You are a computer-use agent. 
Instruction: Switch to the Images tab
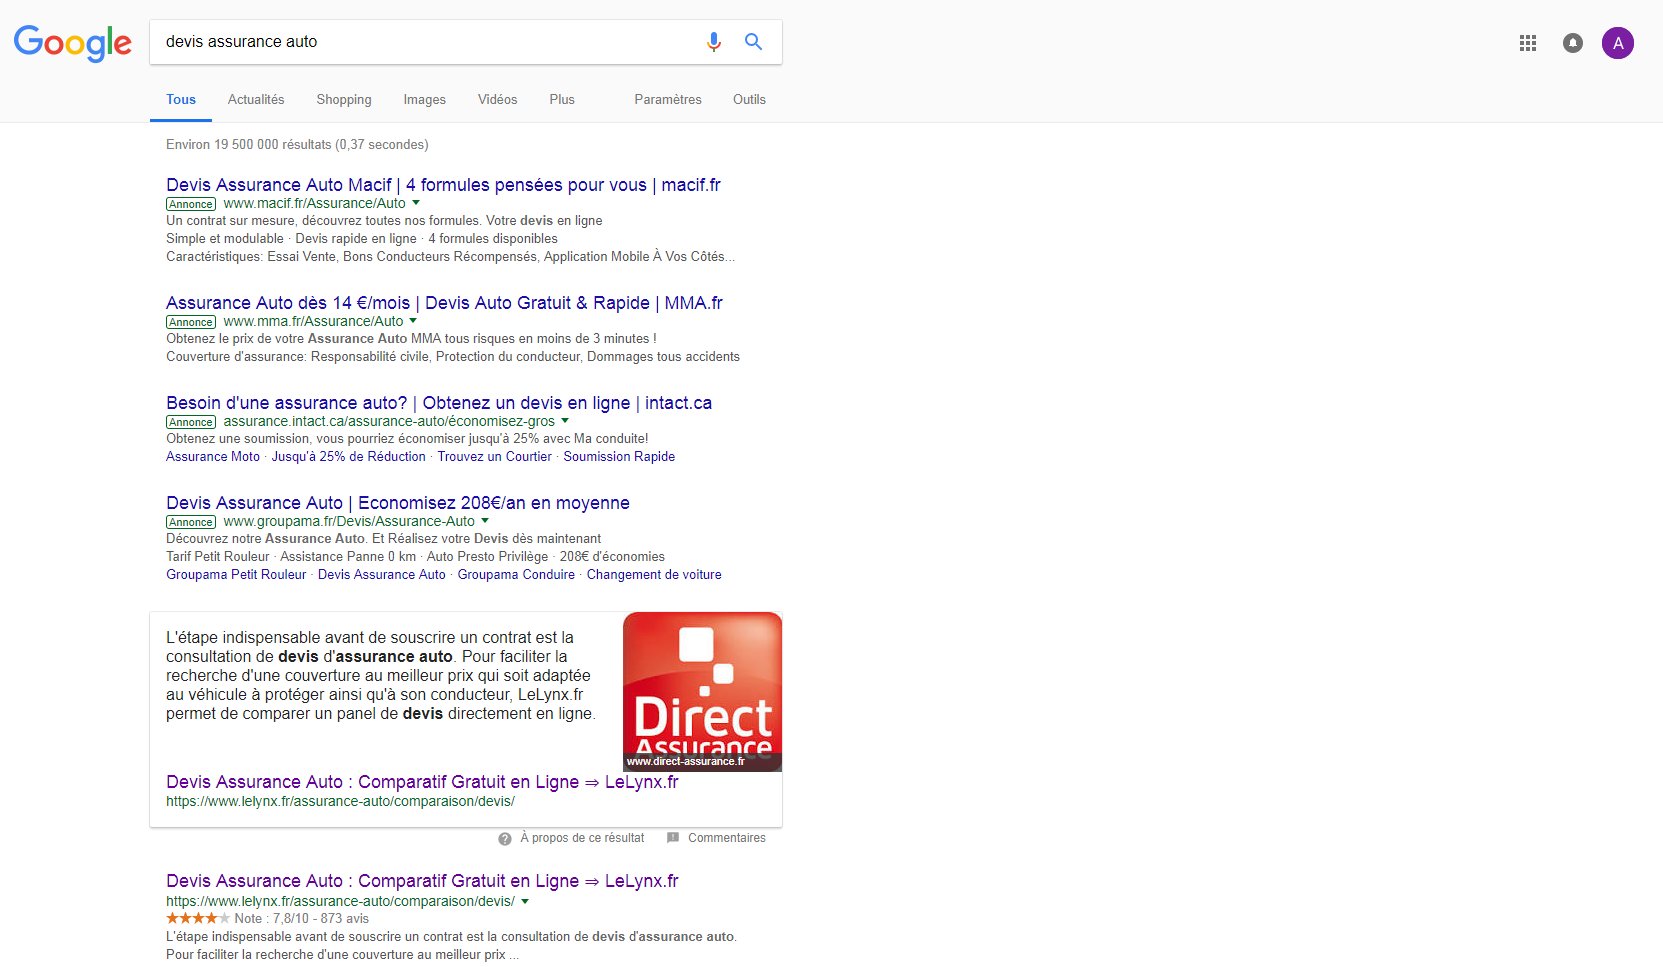(425, 99)
